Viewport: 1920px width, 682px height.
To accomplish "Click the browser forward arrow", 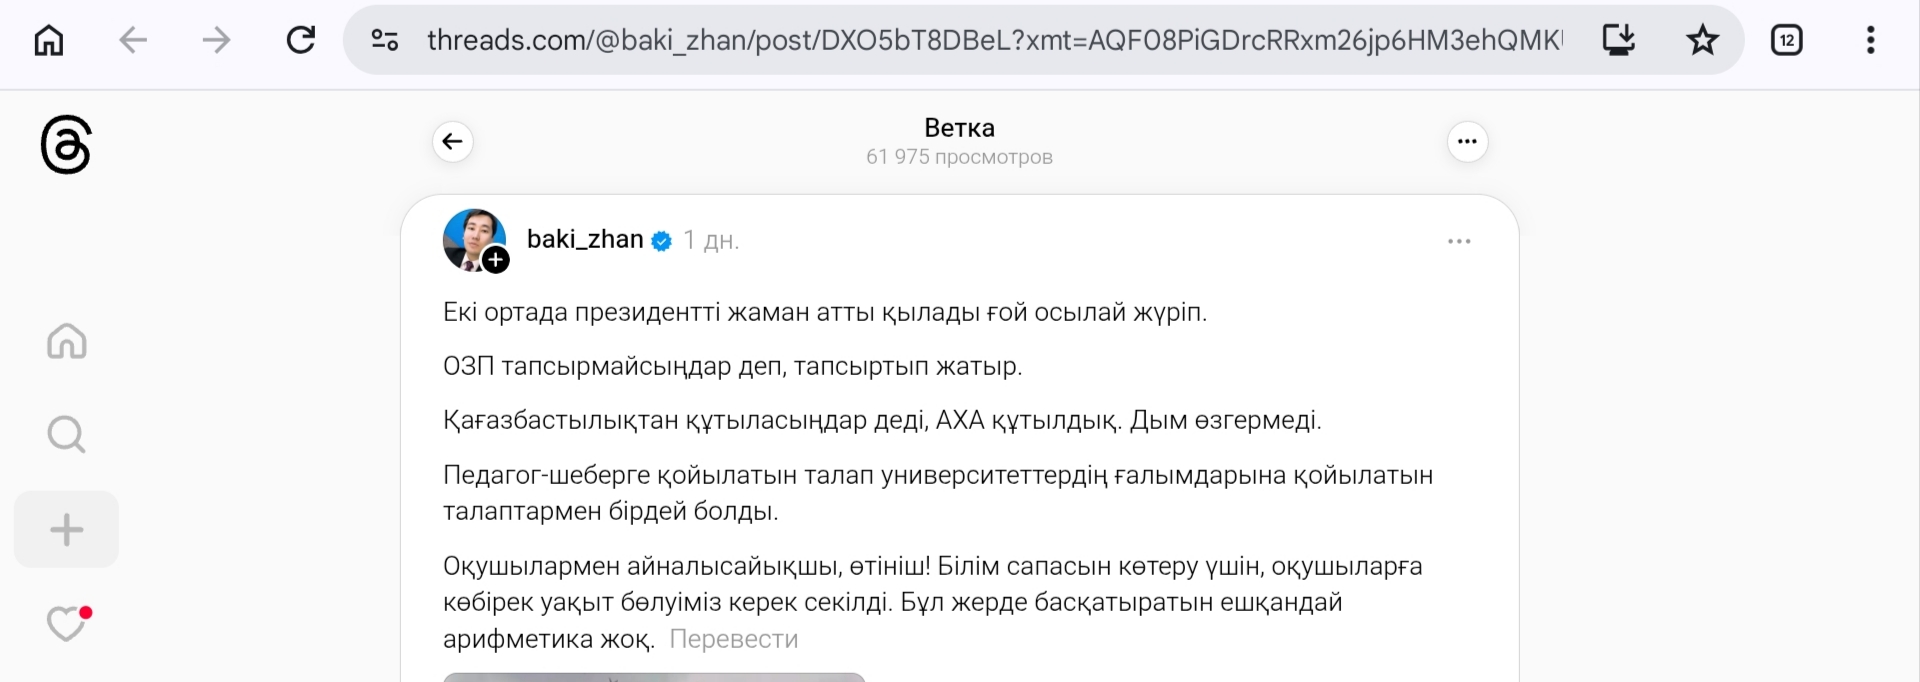I will point(216,40).
